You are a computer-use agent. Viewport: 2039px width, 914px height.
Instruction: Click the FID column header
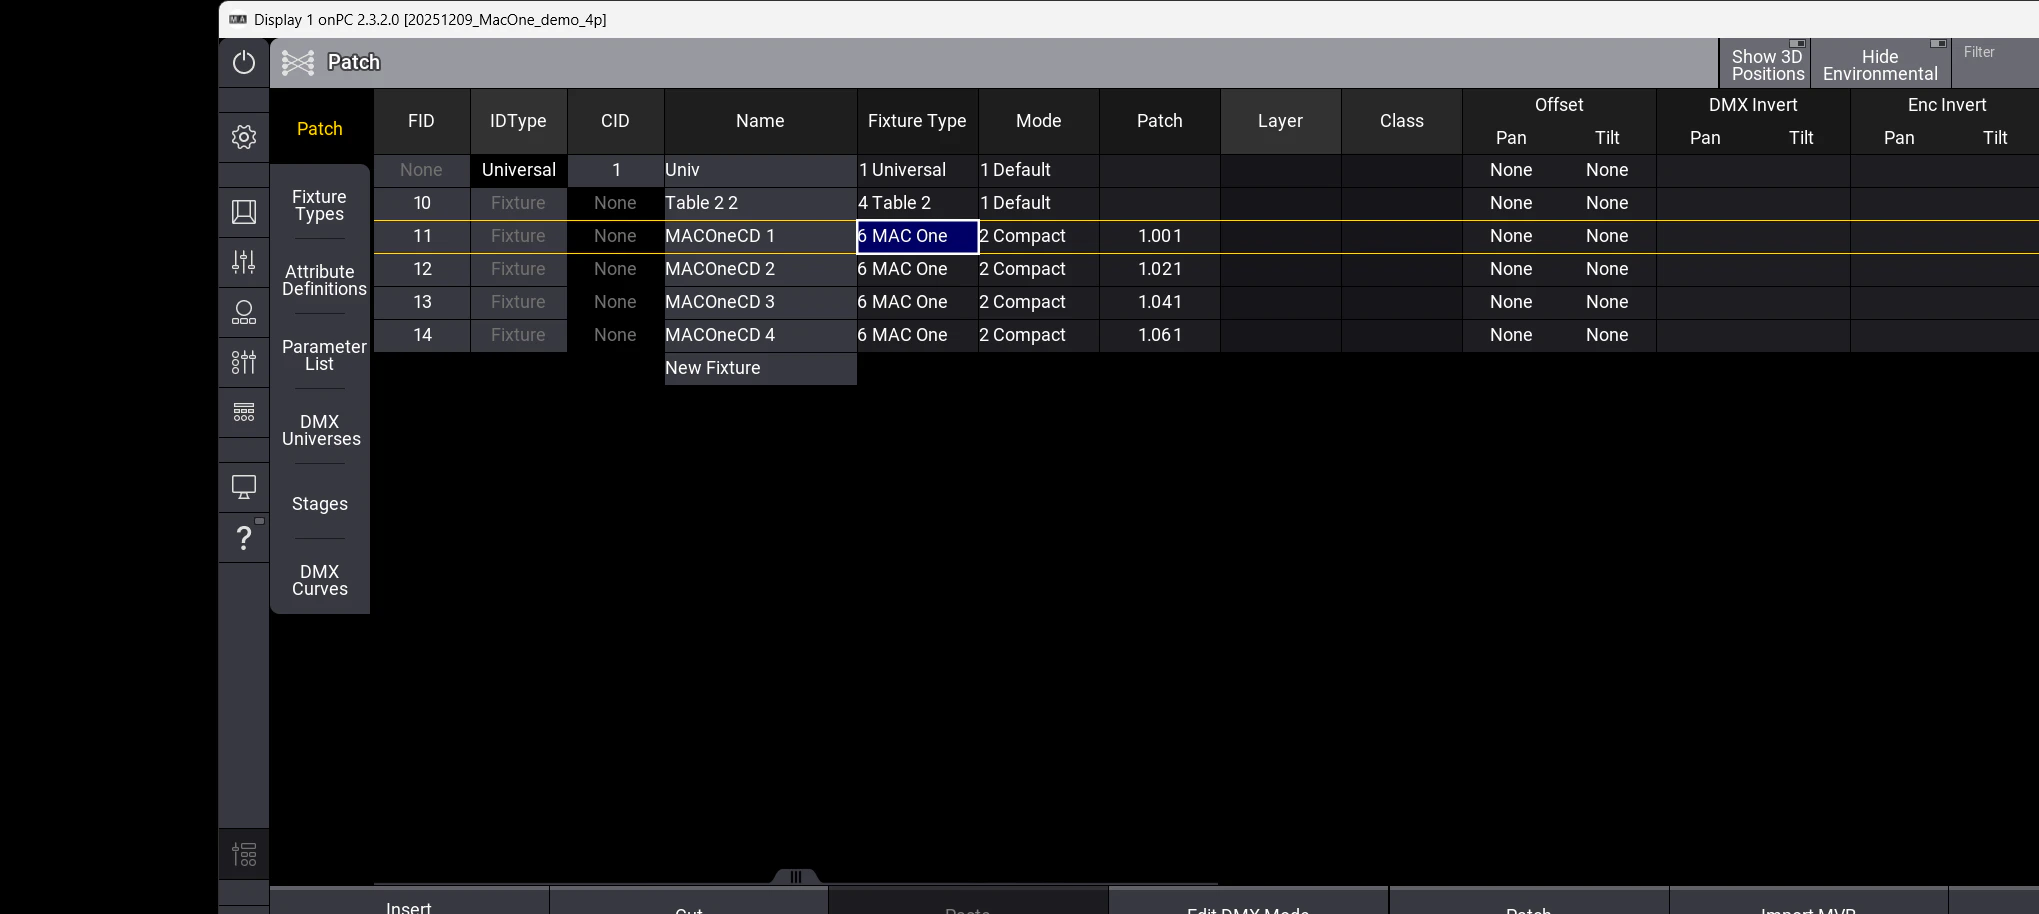(x=421, y=121)
